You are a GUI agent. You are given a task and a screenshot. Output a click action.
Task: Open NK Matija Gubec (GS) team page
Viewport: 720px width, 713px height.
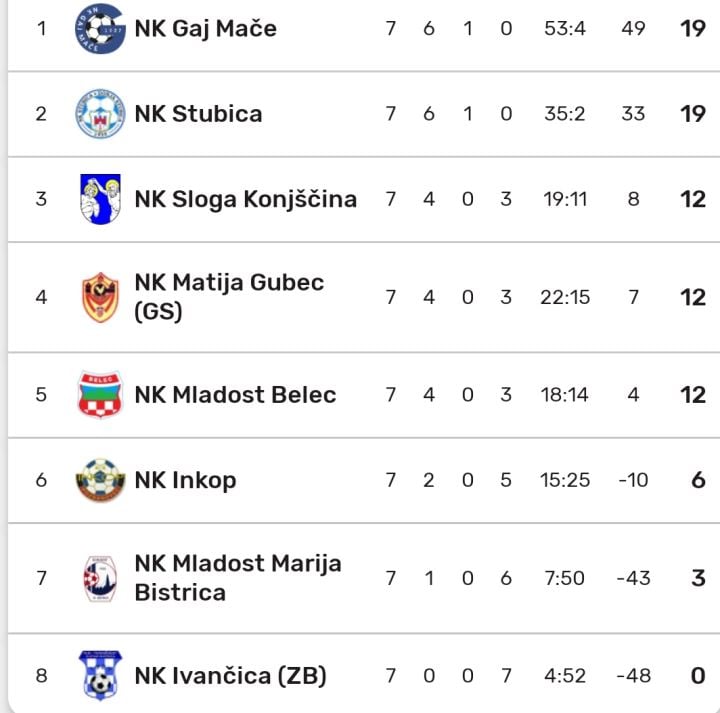(x=229, y=297)
